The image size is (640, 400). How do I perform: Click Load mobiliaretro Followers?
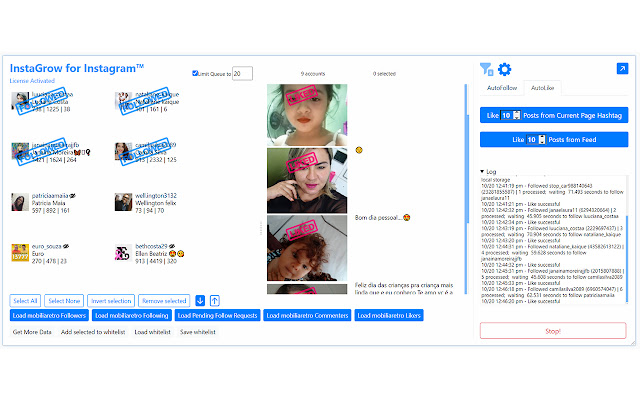(49, 316)
